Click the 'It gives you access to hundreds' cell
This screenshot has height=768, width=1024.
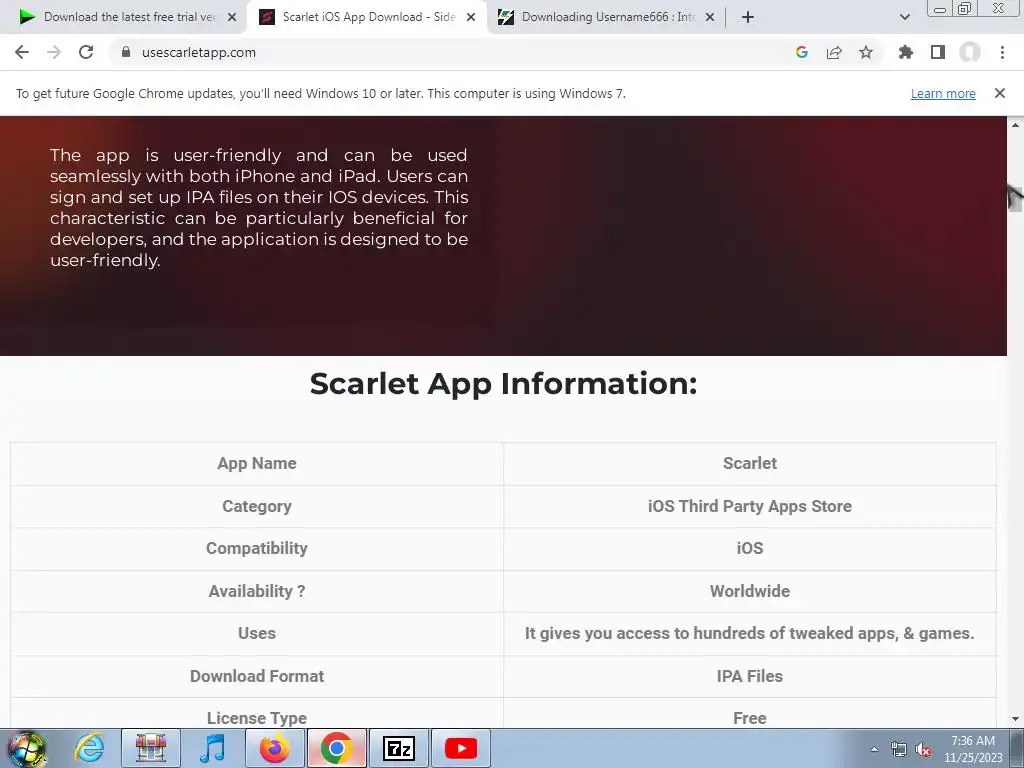pyautogui.click(x=750, y=633)
